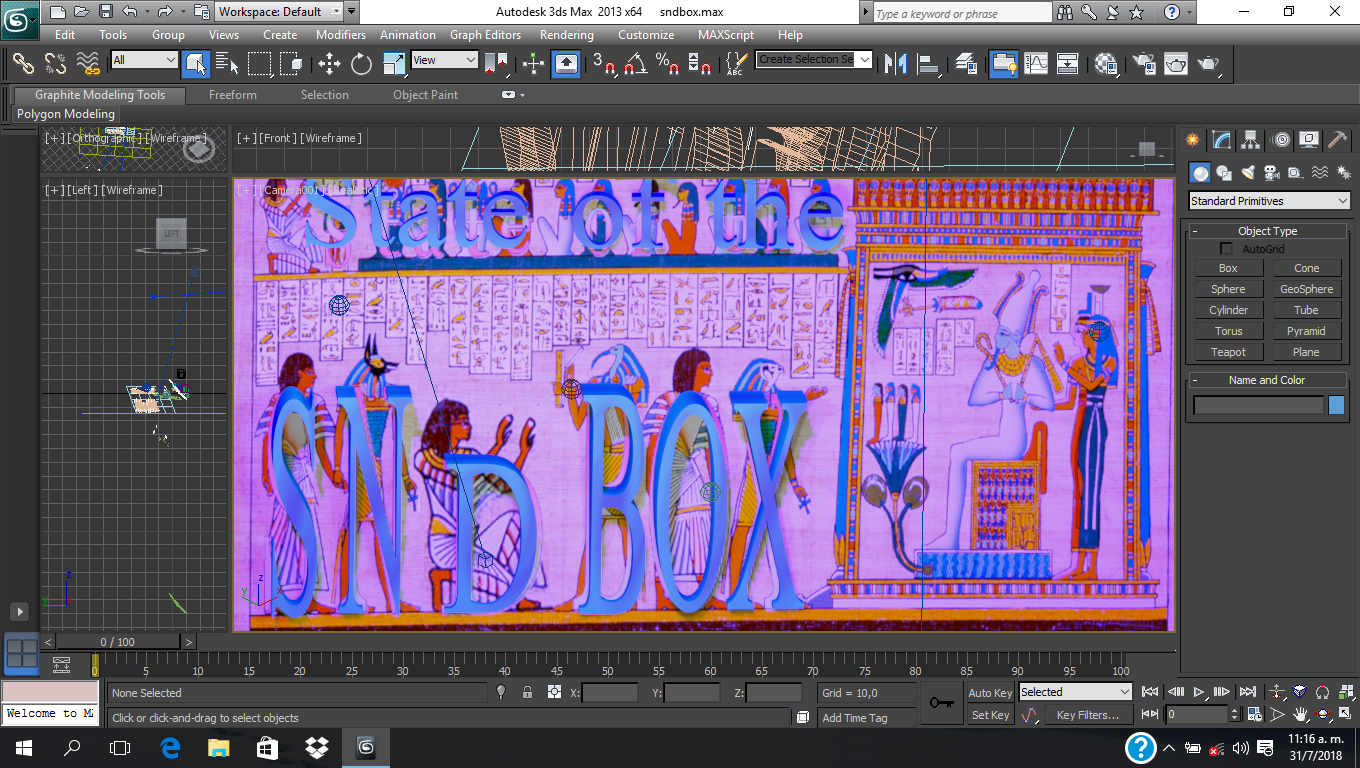Viewport: 1360px width, 768px height.
Task: Choose the Bind to Space Warp tool
Action: [89, 63]
